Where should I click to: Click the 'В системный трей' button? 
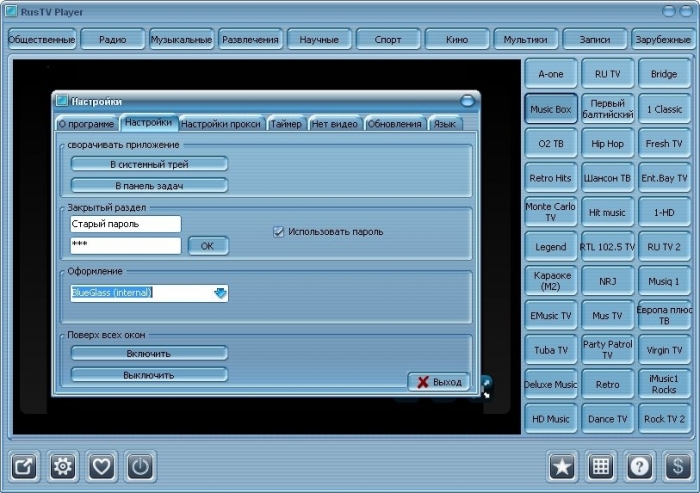(x=149, y=163)
